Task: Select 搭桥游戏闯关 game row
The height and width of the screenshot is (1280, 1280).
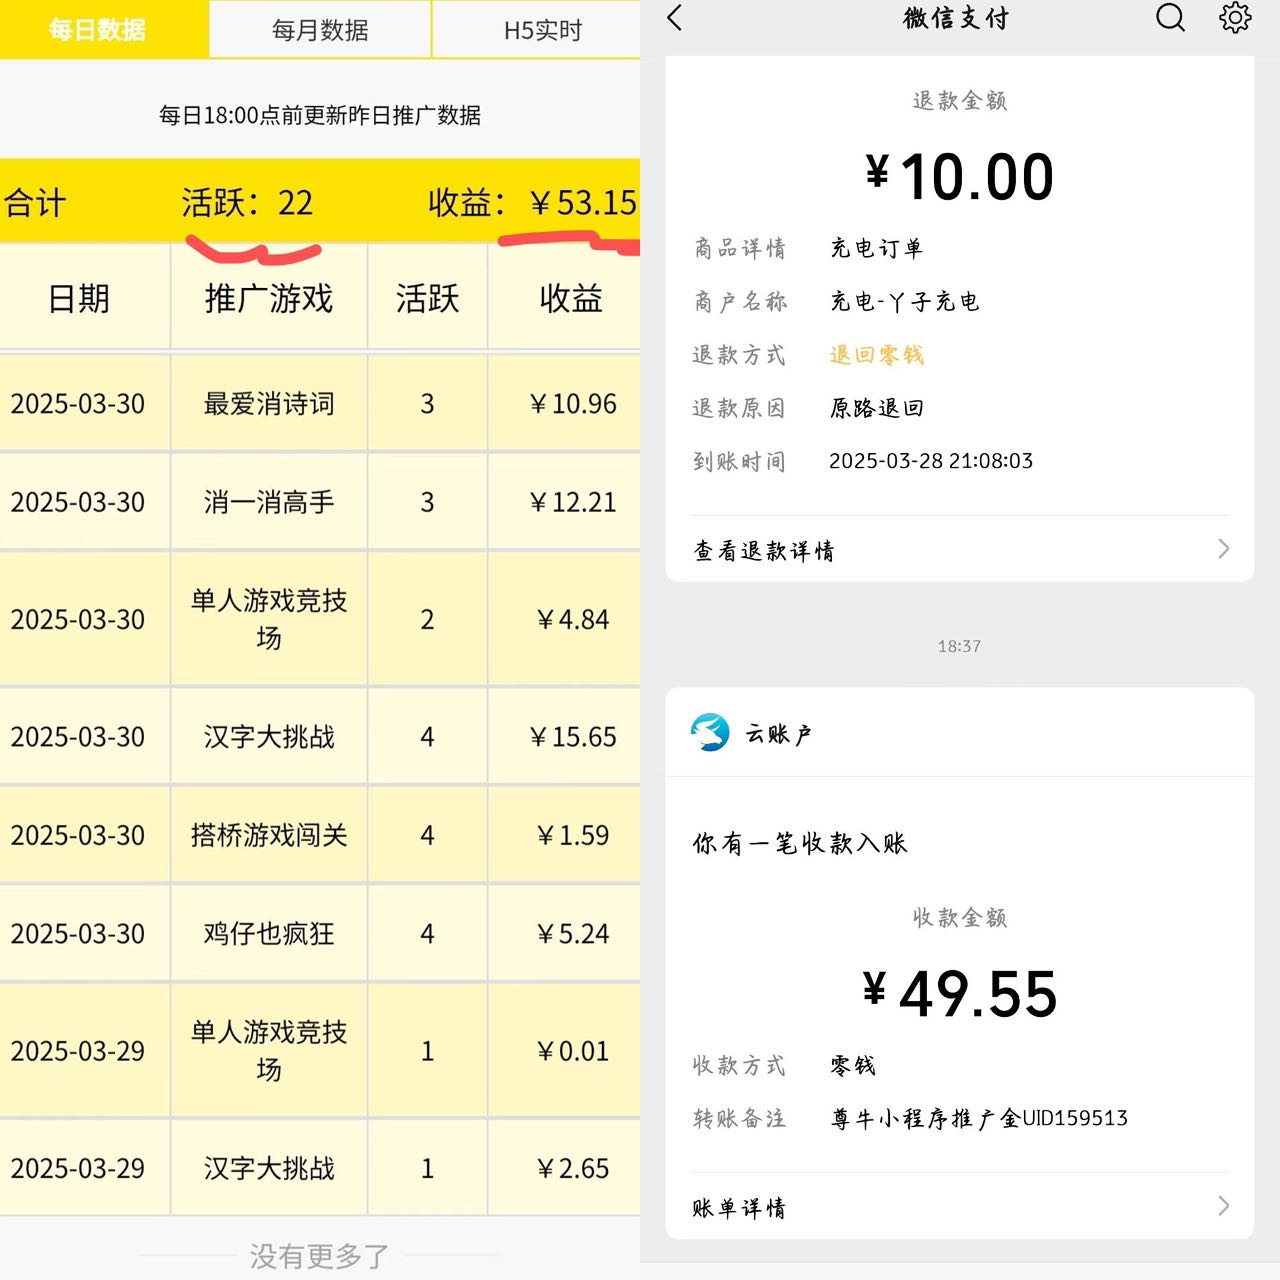Action: (x=320, y=834)
